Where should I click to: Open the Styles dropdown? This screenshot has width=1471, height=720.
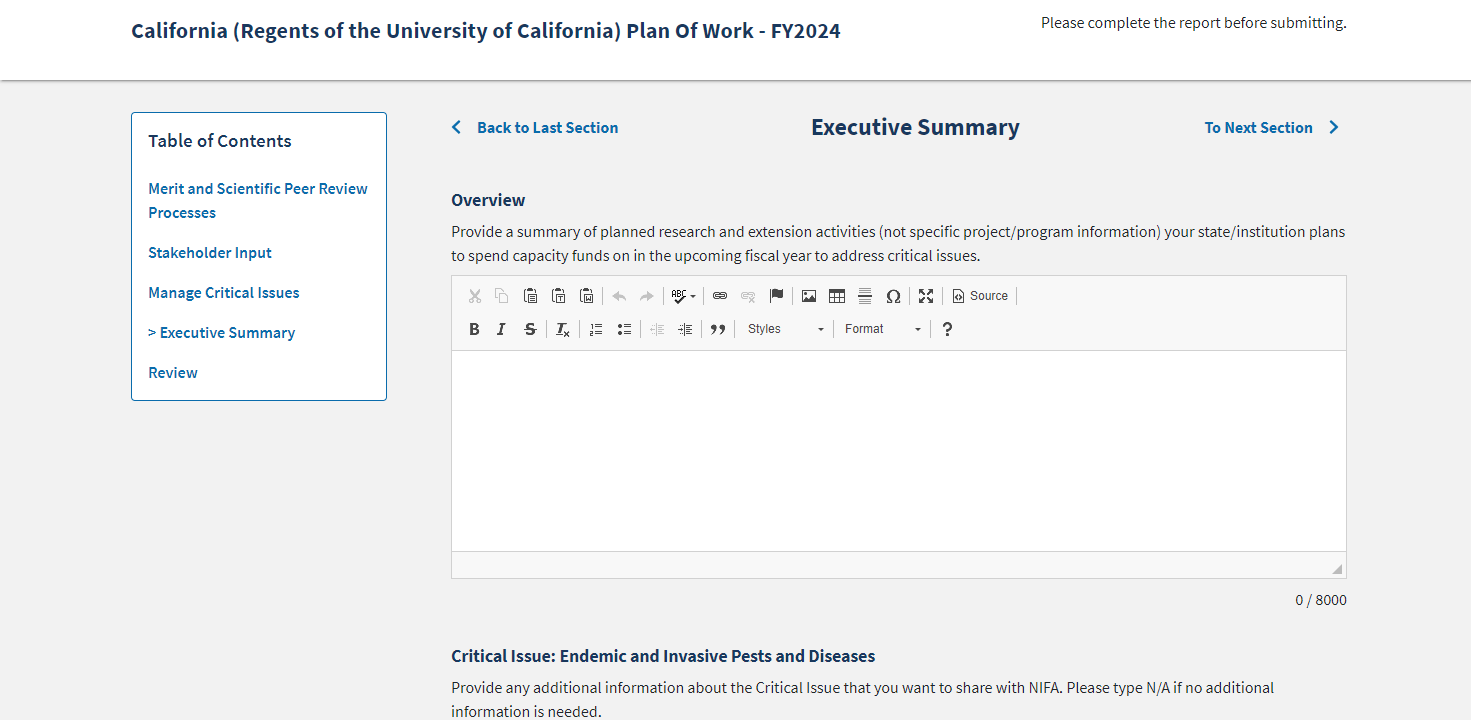[786, 329]
